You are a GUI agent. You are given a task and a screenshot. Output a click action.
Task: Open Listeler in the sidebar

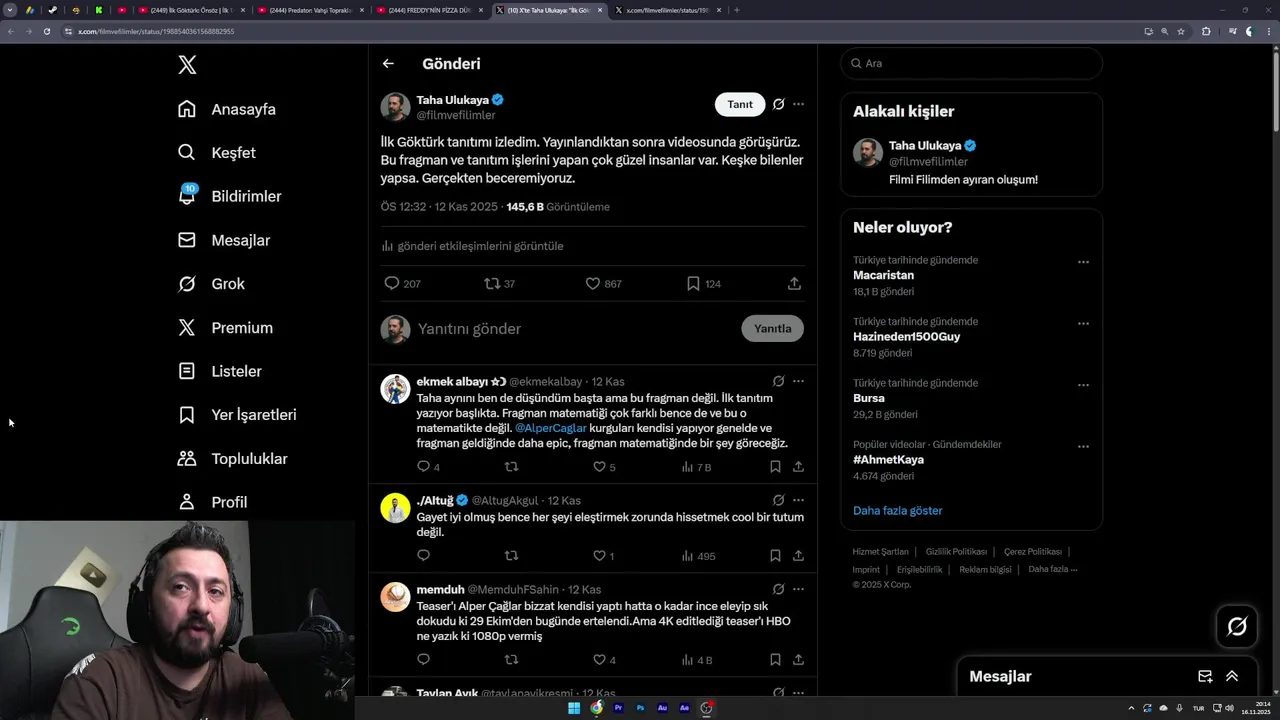(219, 371)
